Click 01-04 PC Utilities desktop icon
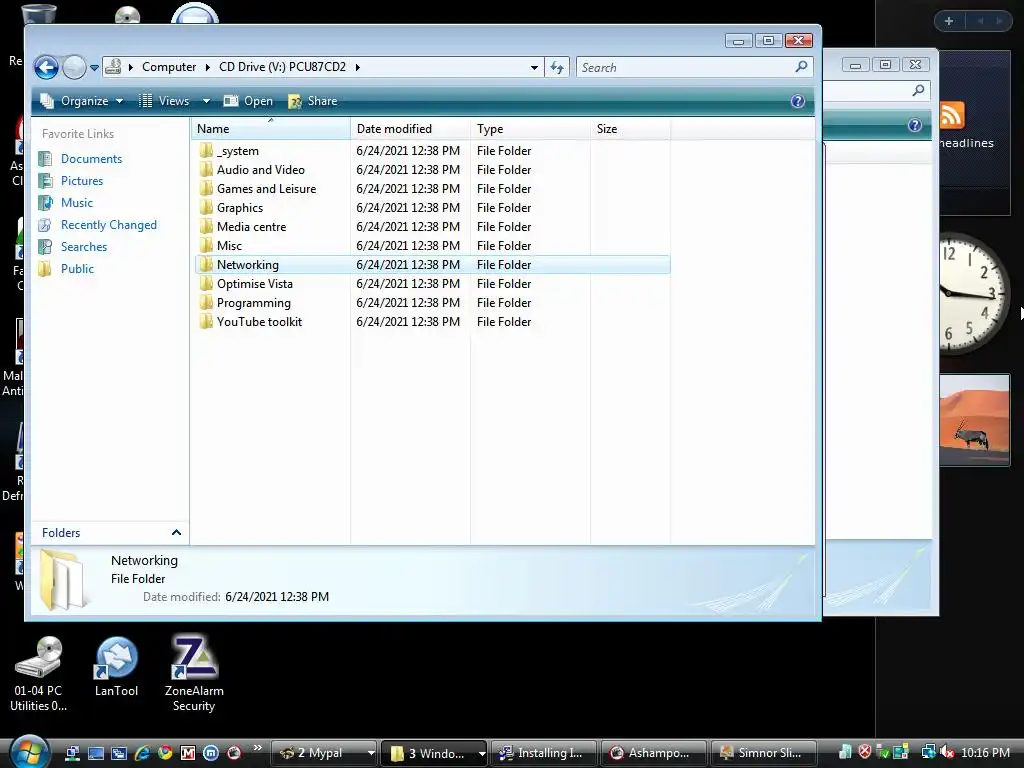The image size is (1024, 768). pyautogui.click(x=38, y=675)
